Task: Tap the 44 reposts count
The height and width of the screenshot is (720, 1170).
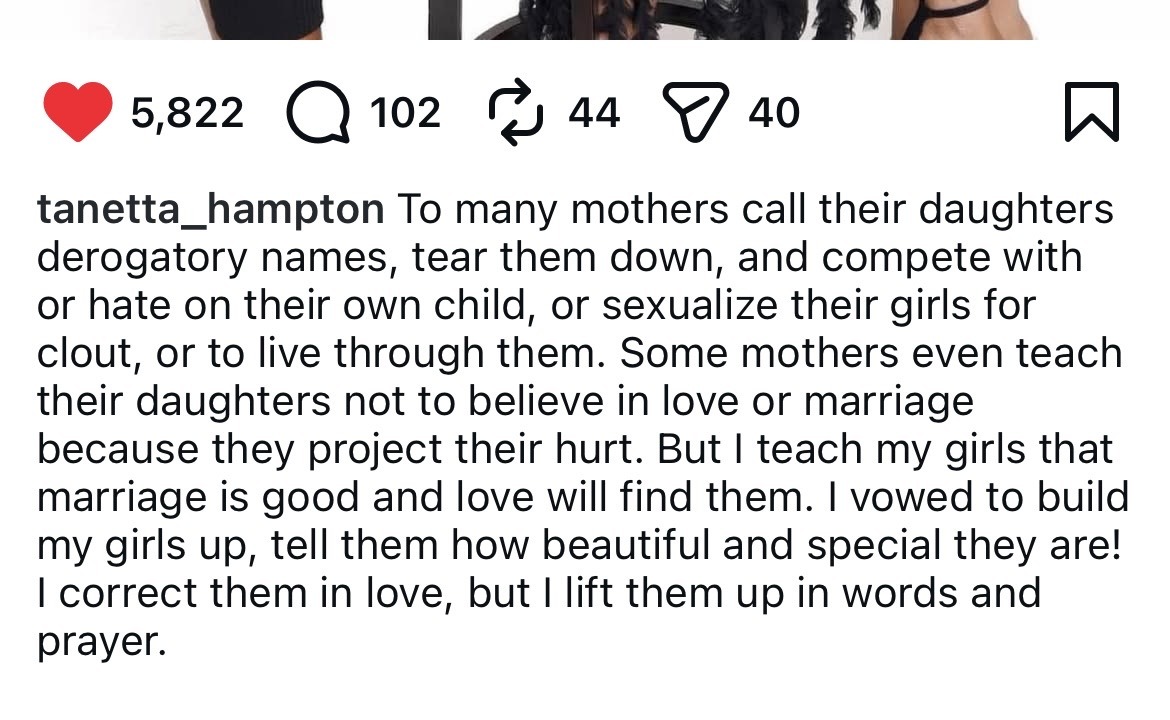Action: [594, 113]
